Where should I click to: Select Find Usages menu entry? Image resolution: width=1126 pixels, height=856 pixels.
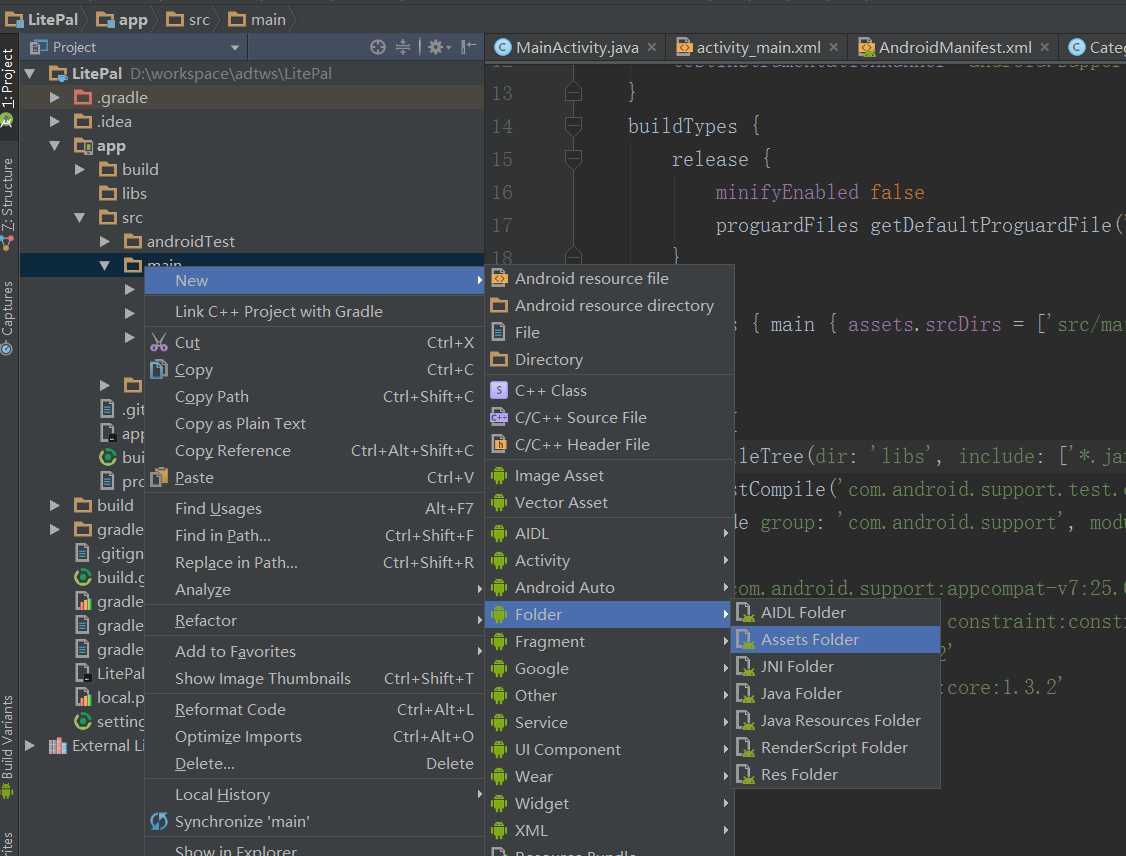(x=315, y=508)
